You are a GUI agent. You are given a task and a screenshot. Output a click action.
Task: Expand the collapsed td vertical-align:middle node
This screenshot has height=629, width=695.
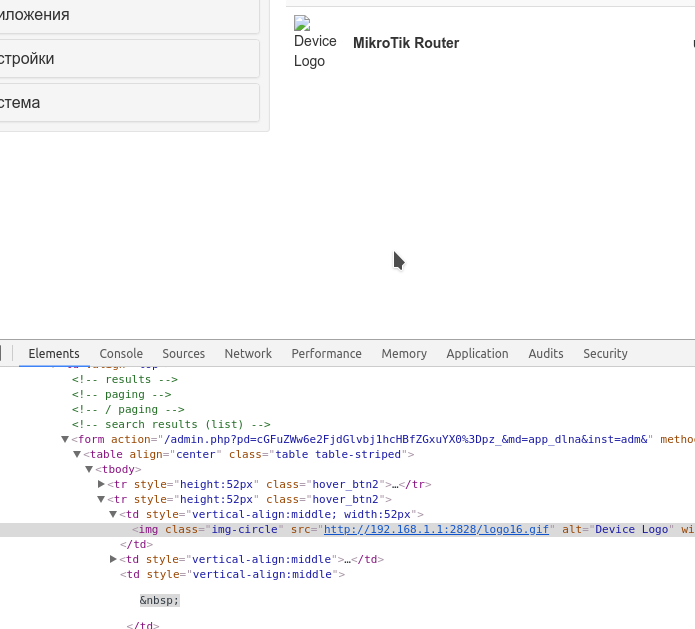(113, 559)
